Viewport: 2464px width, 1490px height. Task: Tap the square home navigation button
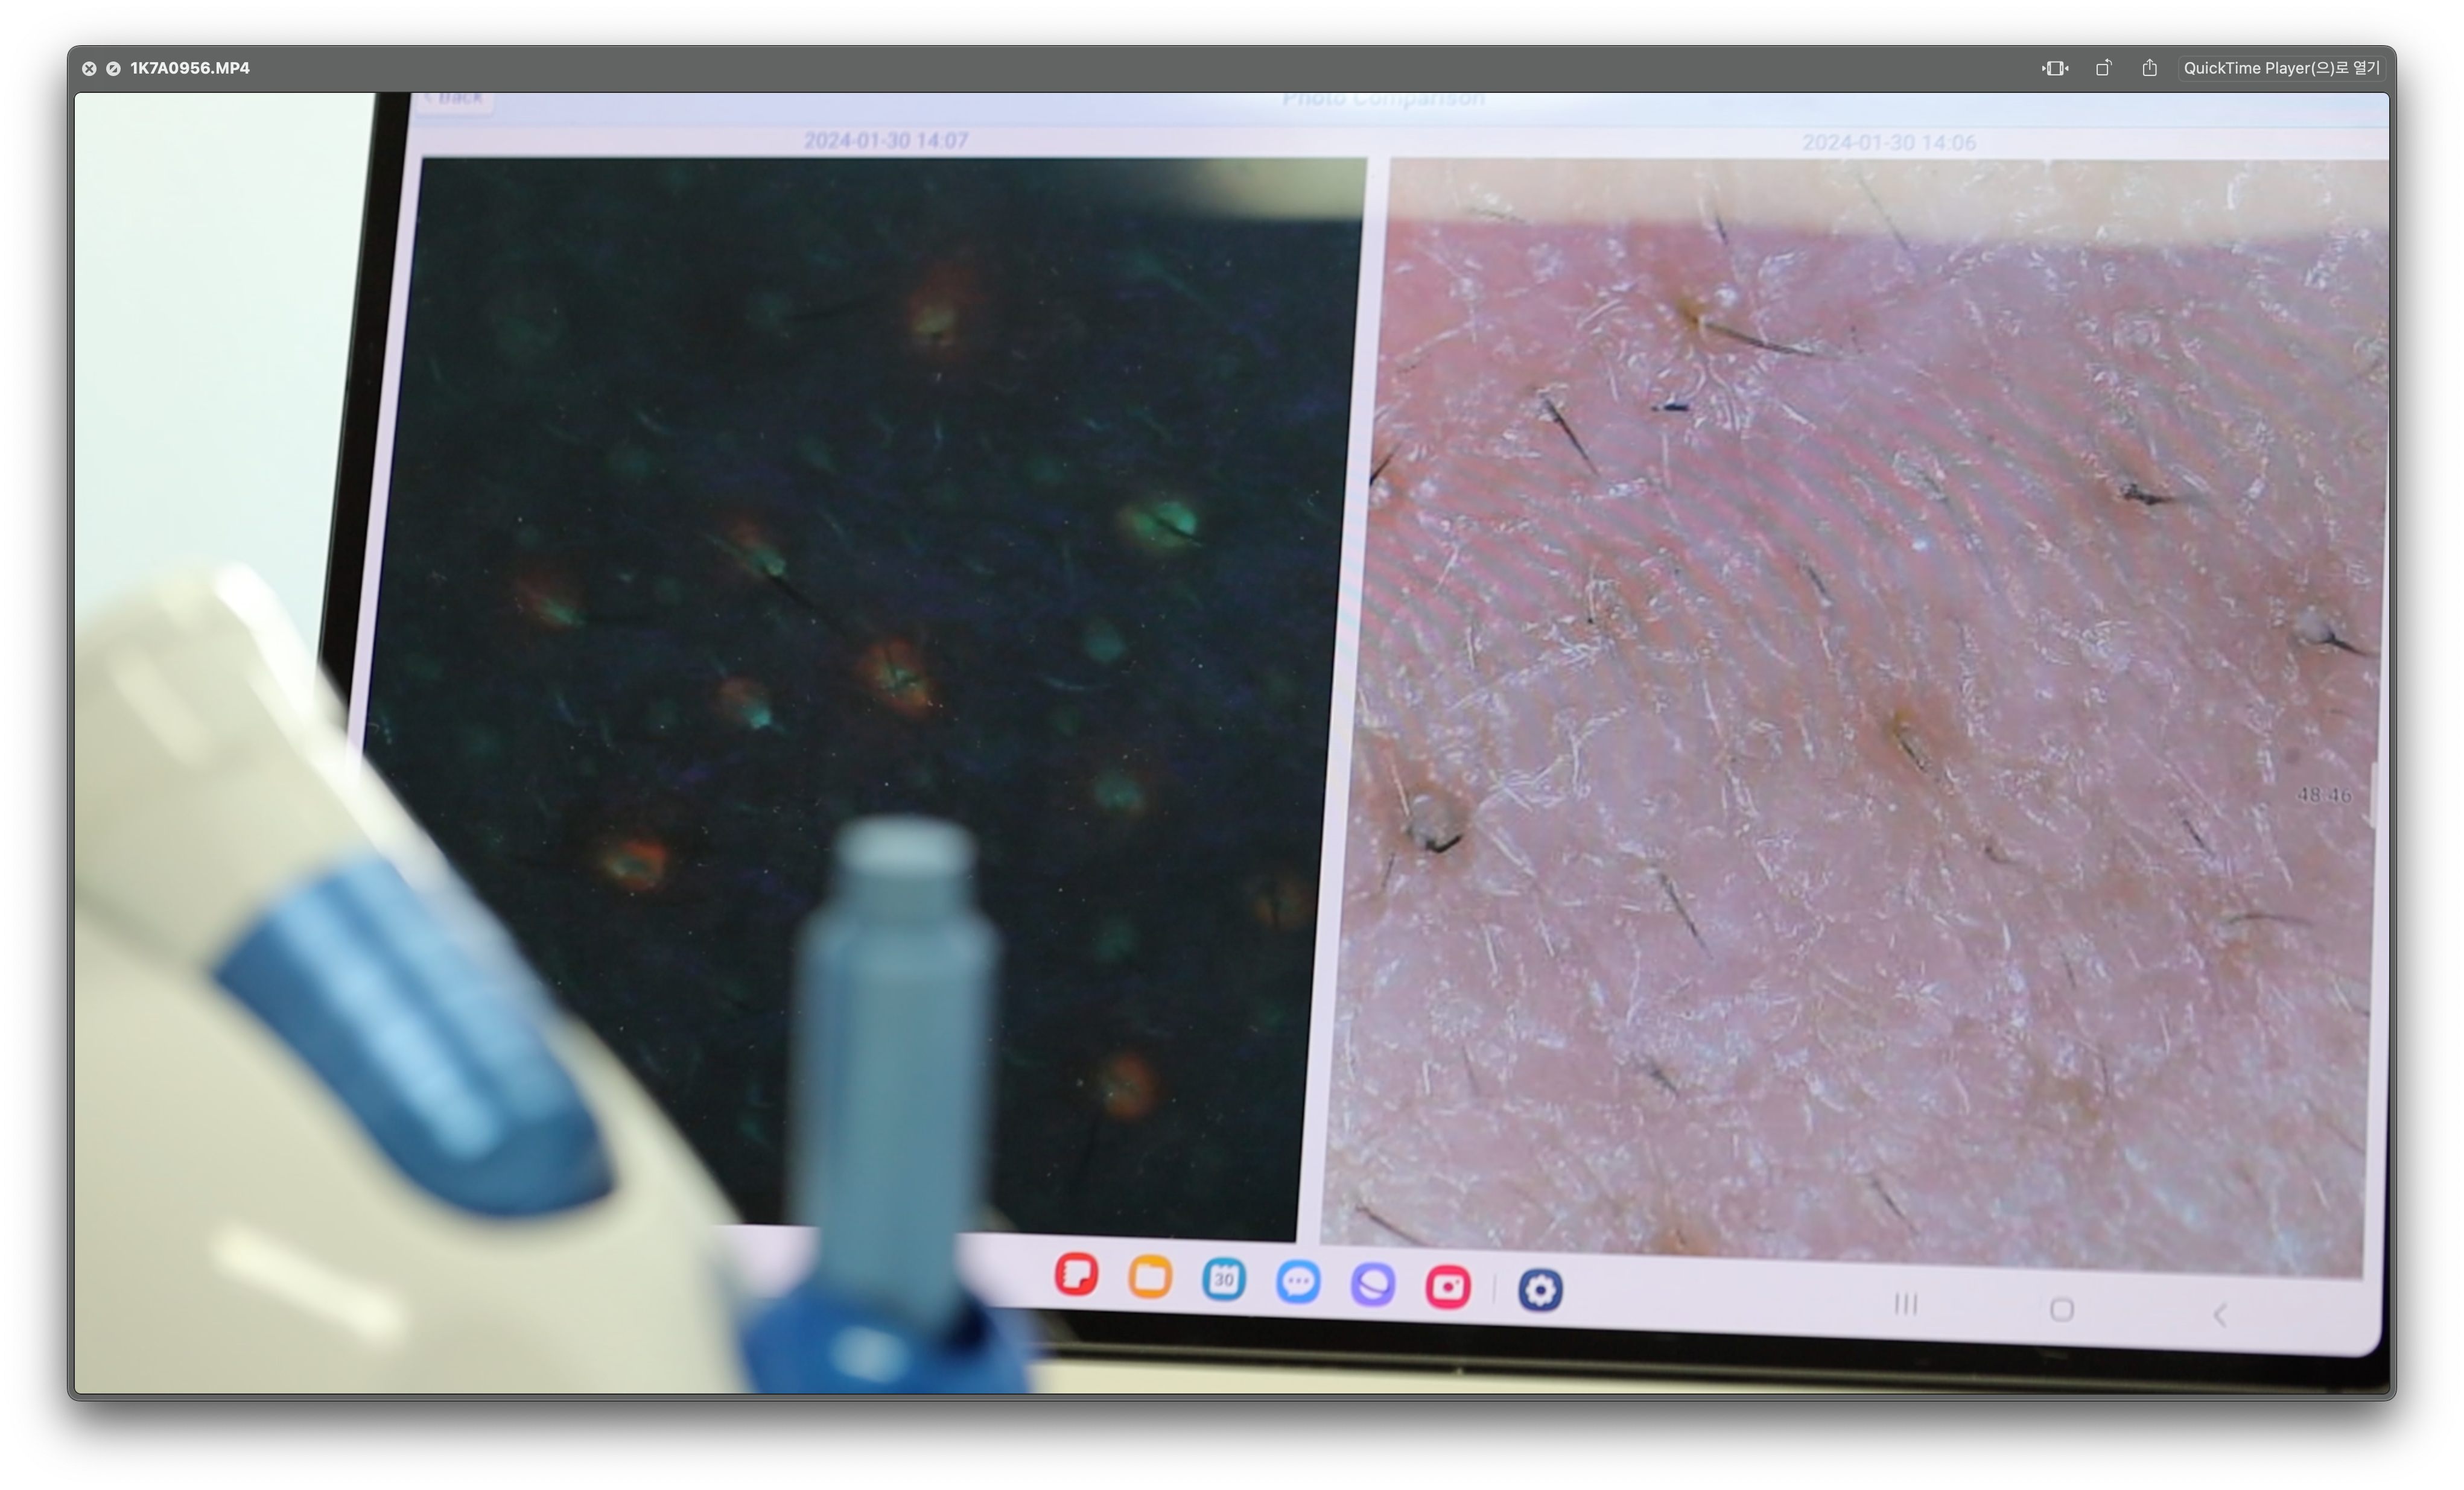2061,1309
